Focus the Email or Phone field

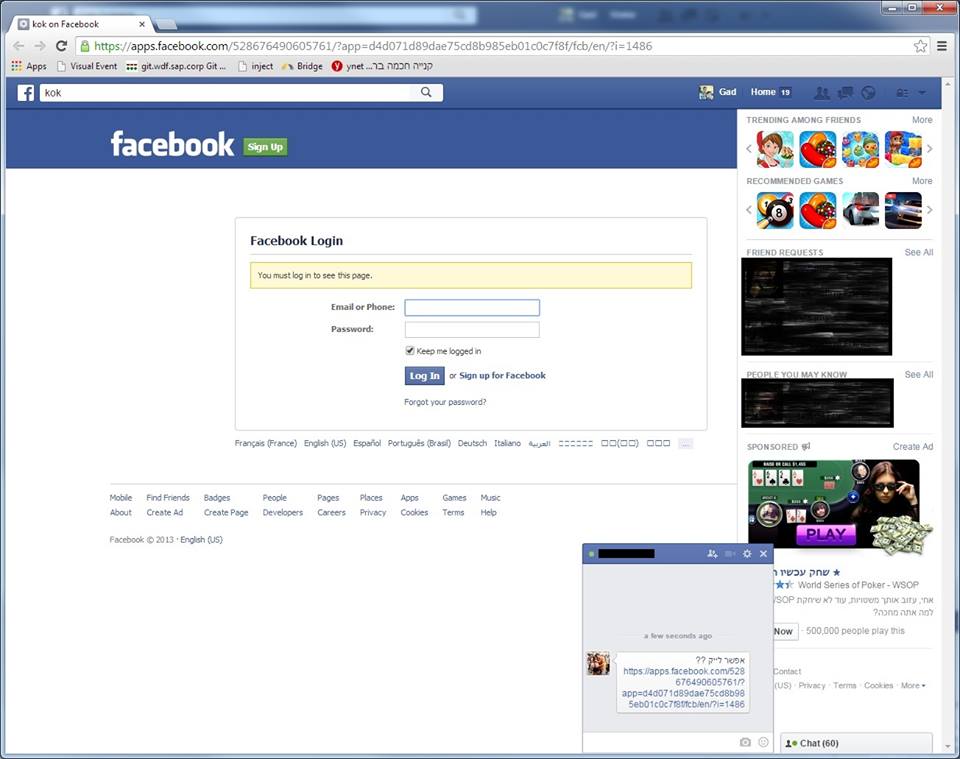[x=472, y=308]
